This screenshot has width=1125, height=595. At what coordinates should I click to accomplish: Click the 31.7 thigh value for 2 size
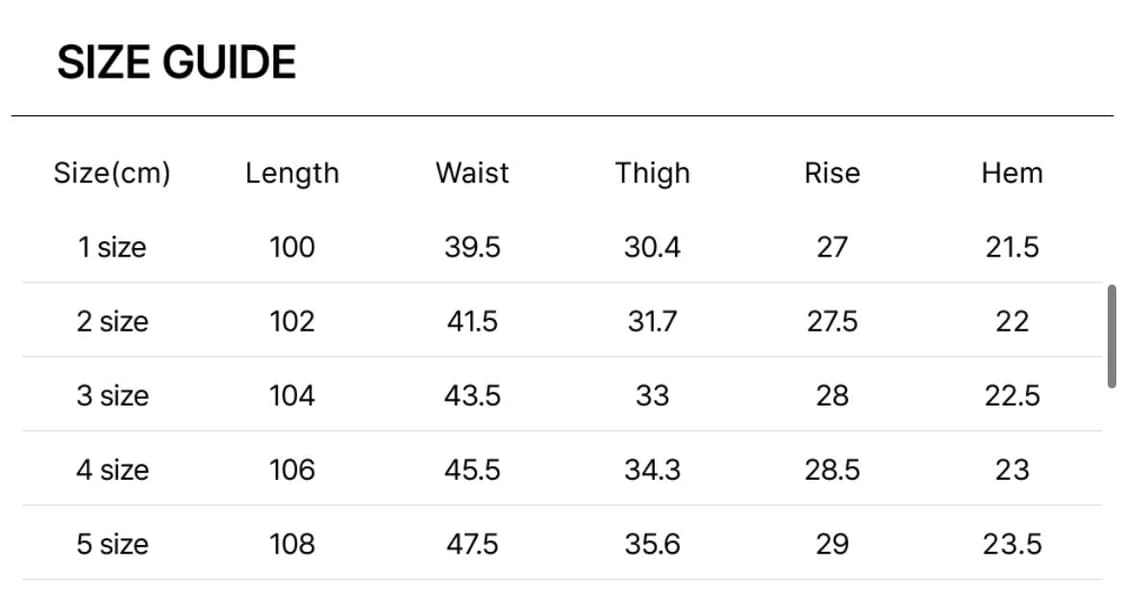652,321
